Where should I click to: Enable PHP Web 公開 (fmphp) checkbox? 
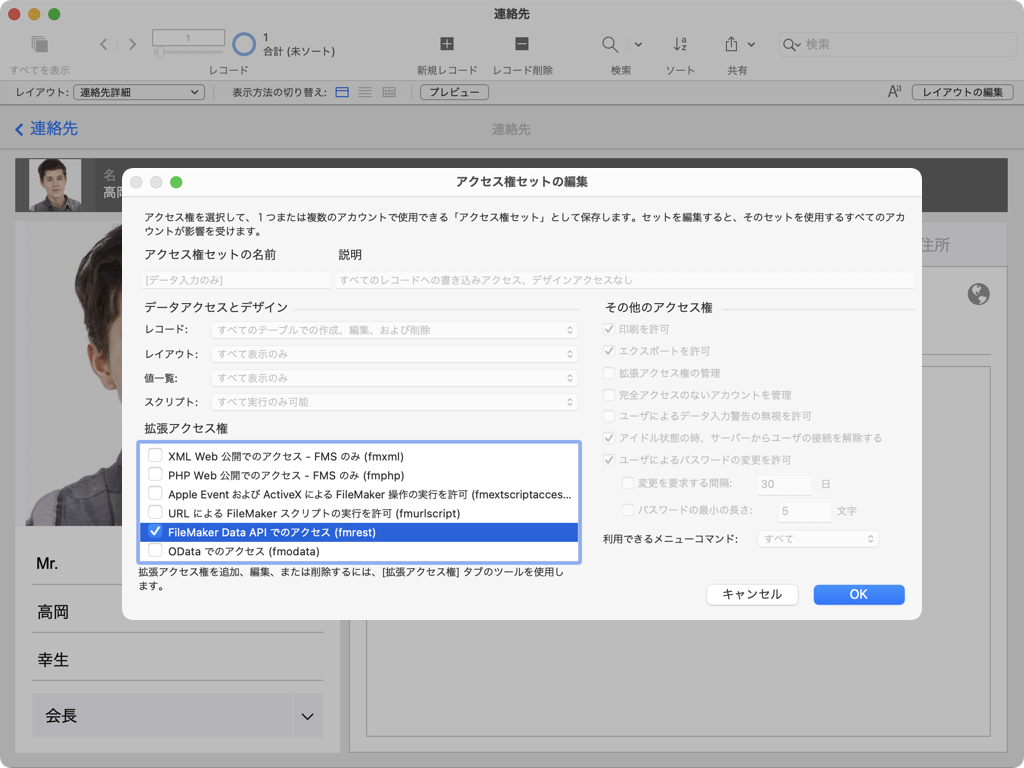(x=155, y=474)
